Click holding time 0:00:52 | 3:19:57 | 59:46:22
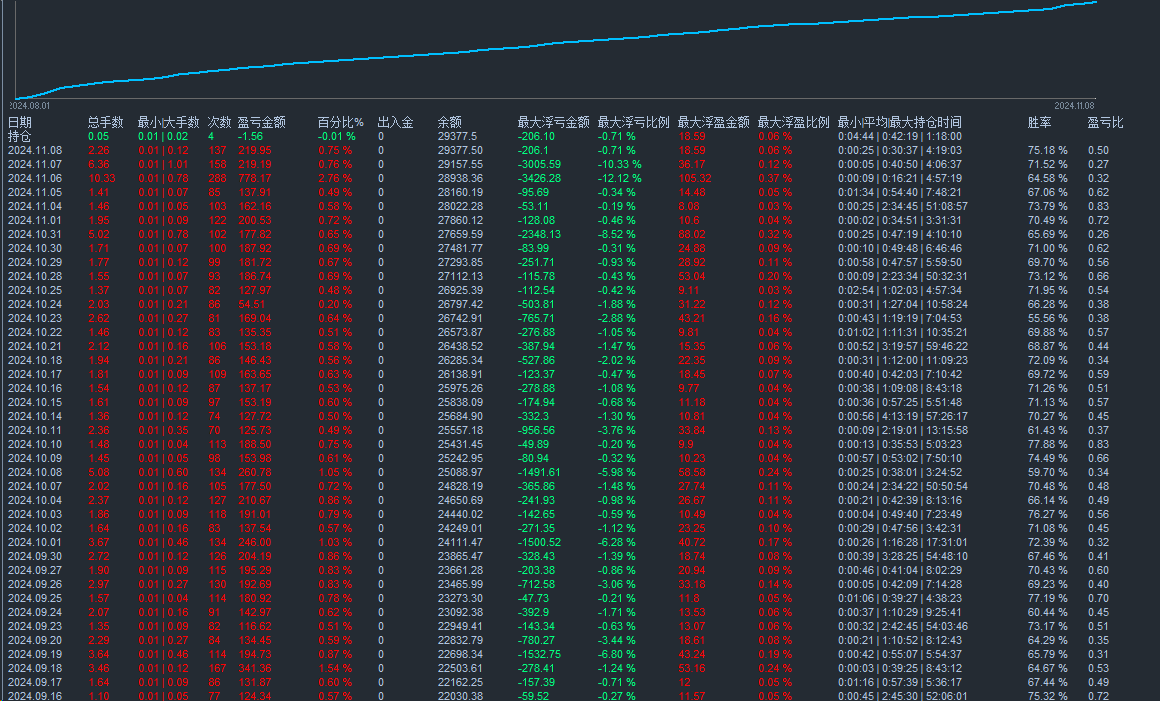The image size is (1160, 701). (x=903, y=346)
